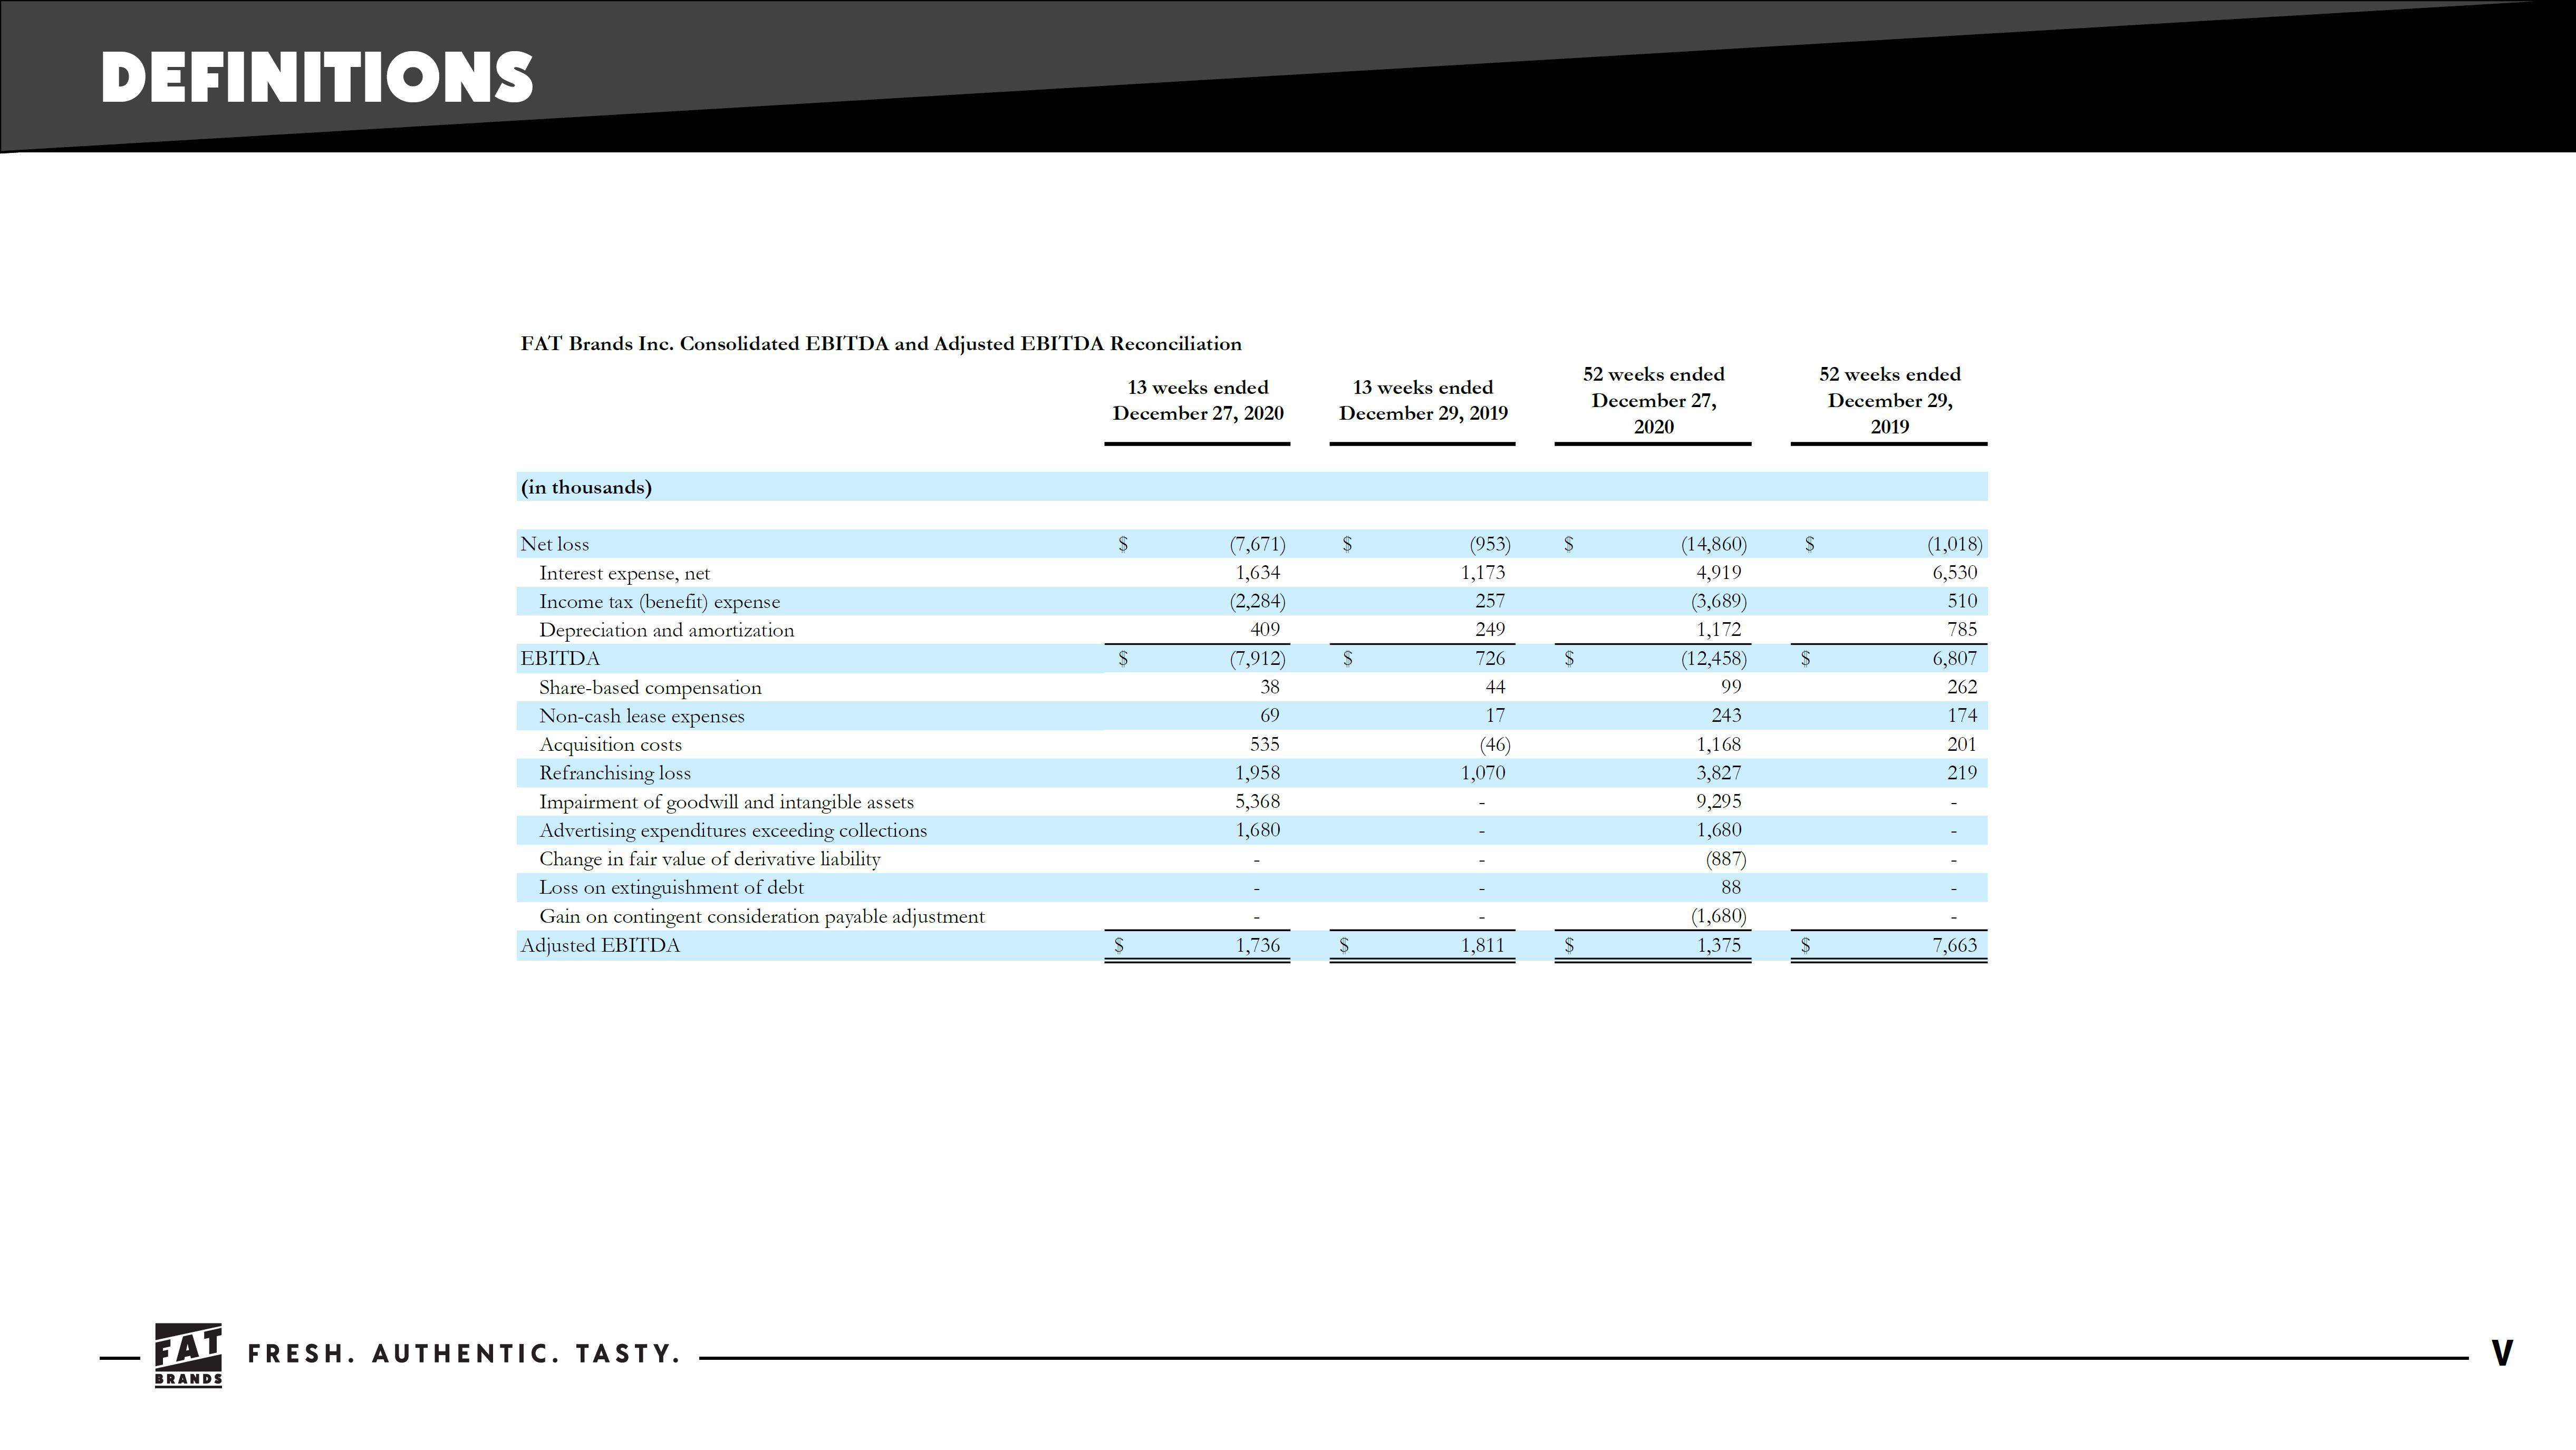Click 'Impairment of goodwill and intangible assets' label
2576x1450 pixels.
(726, 802)
